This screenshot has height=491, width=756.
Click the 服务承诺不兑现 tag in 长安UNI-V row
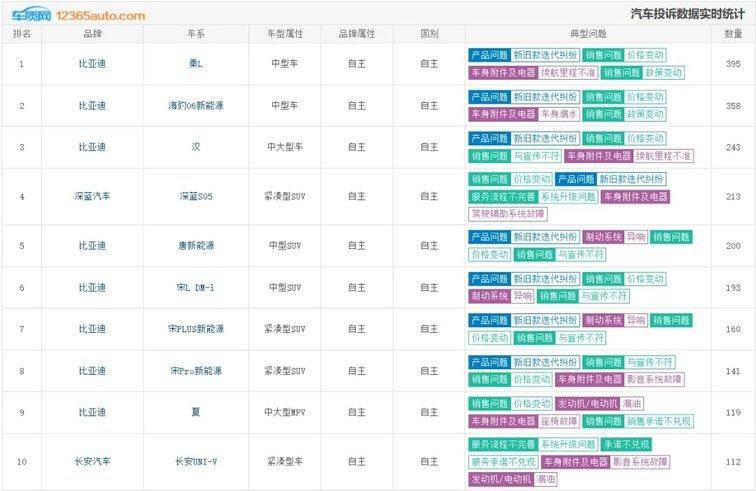point(503,462)
